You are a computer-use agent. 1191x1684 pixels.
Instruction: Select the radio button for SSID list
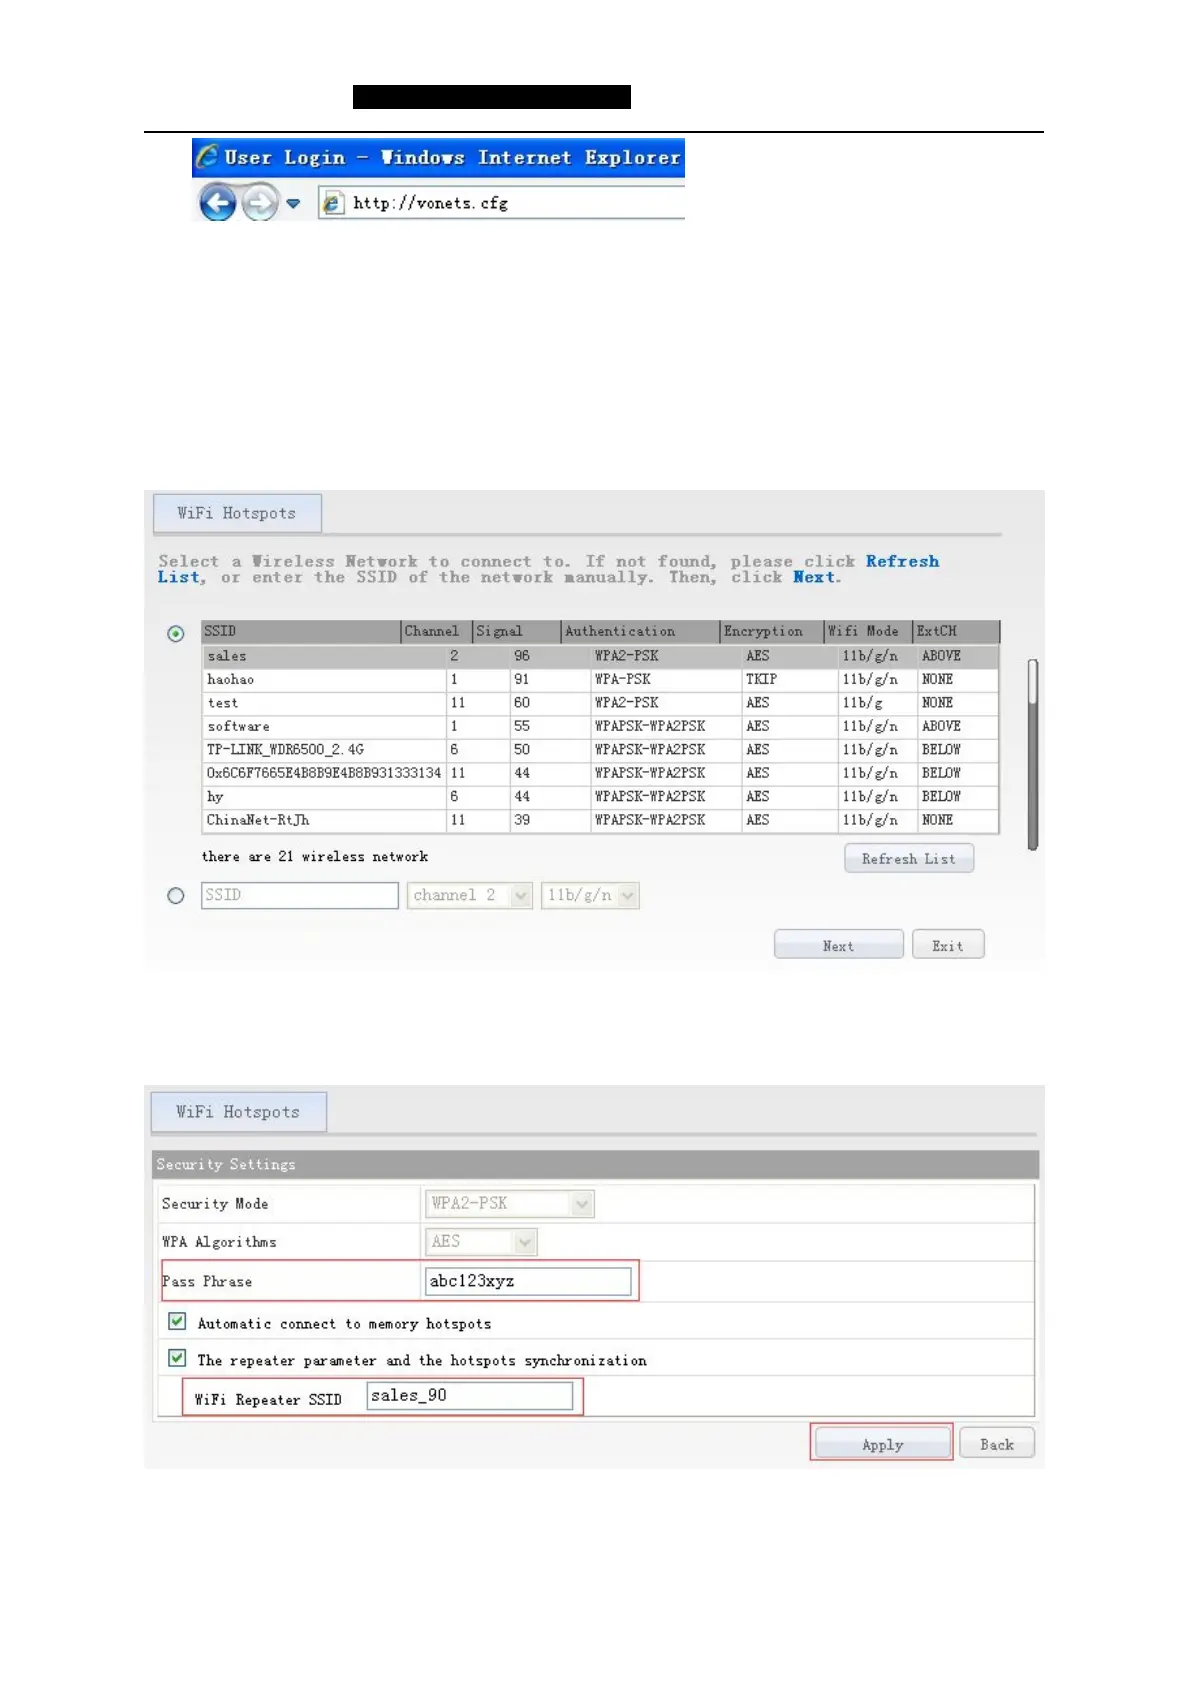pyautogui.click(x=176, y=633)
